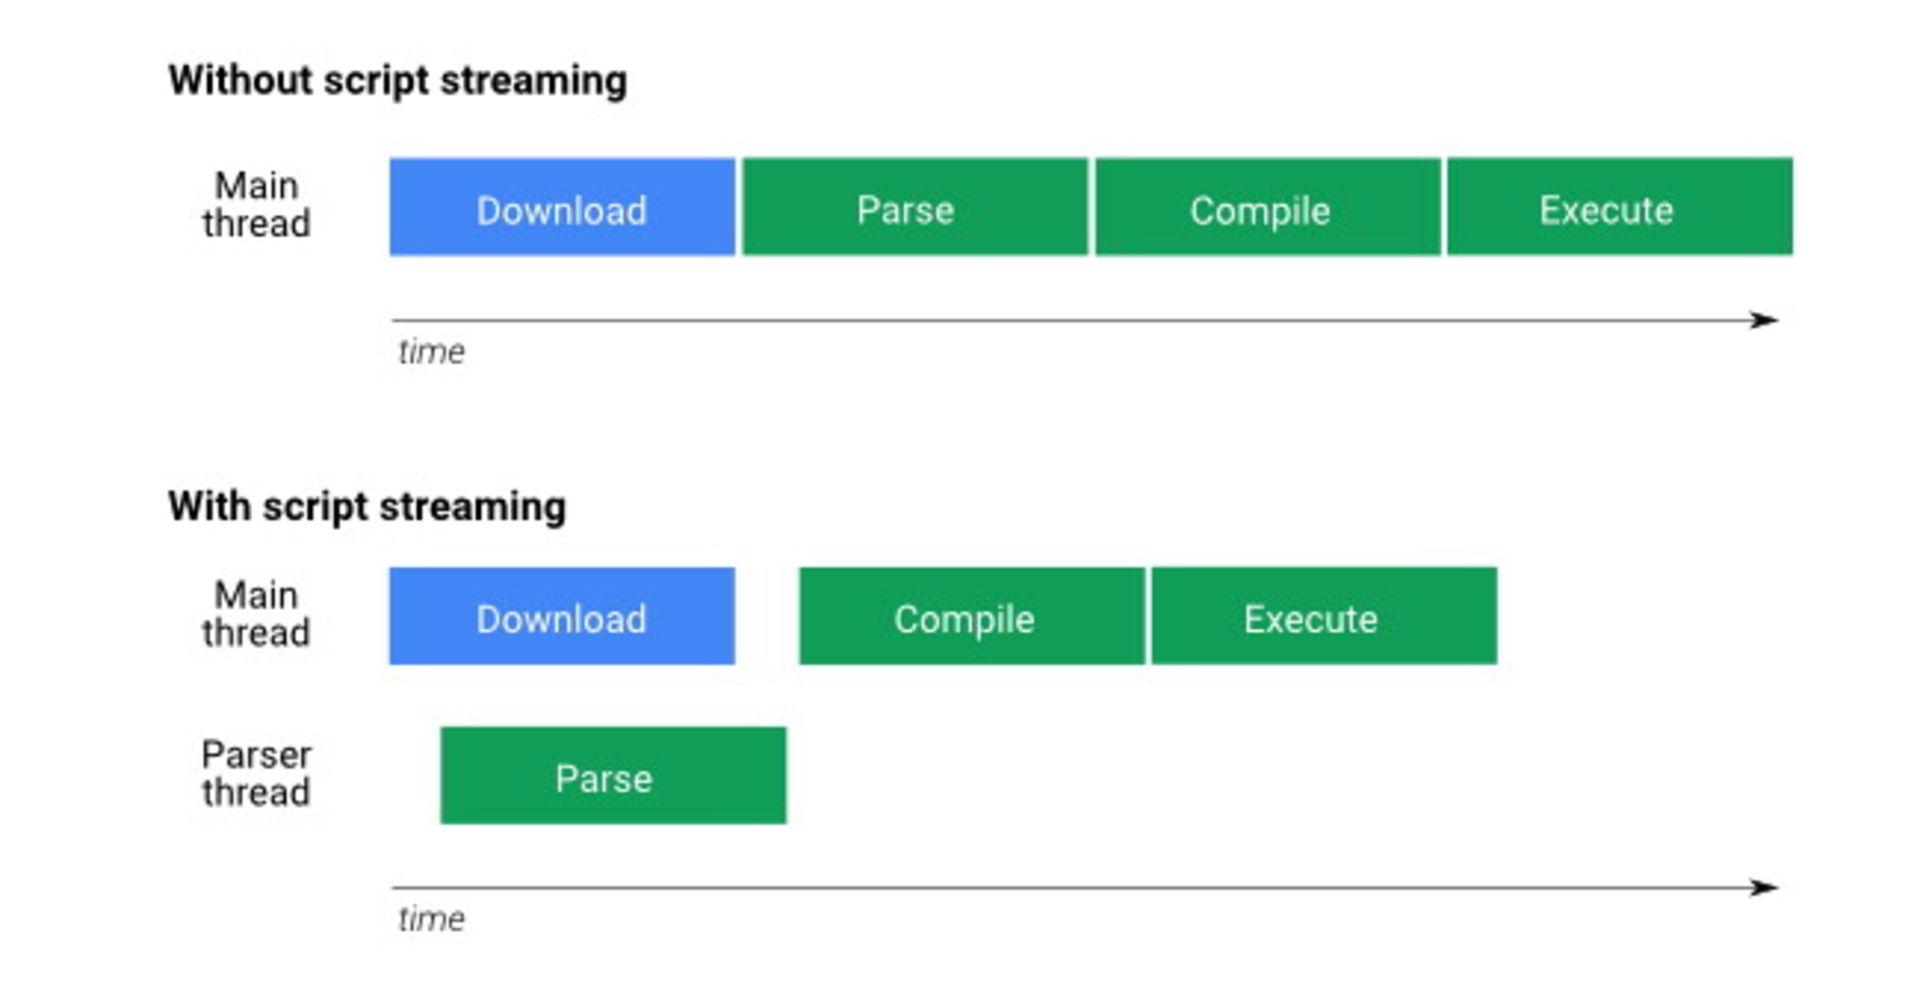Click the left end of the bottom time axis
1920x987 pixels.
pyautogui.click(x=396, y=887)
